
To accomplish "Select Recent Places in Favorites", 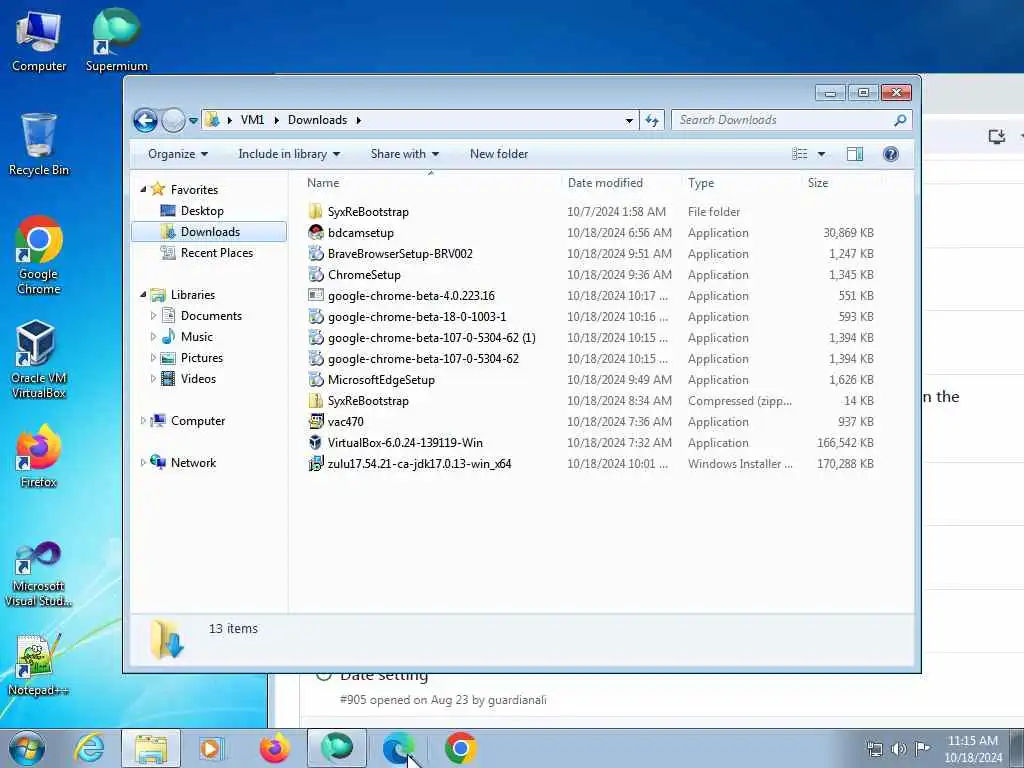I will pos(216,253).
